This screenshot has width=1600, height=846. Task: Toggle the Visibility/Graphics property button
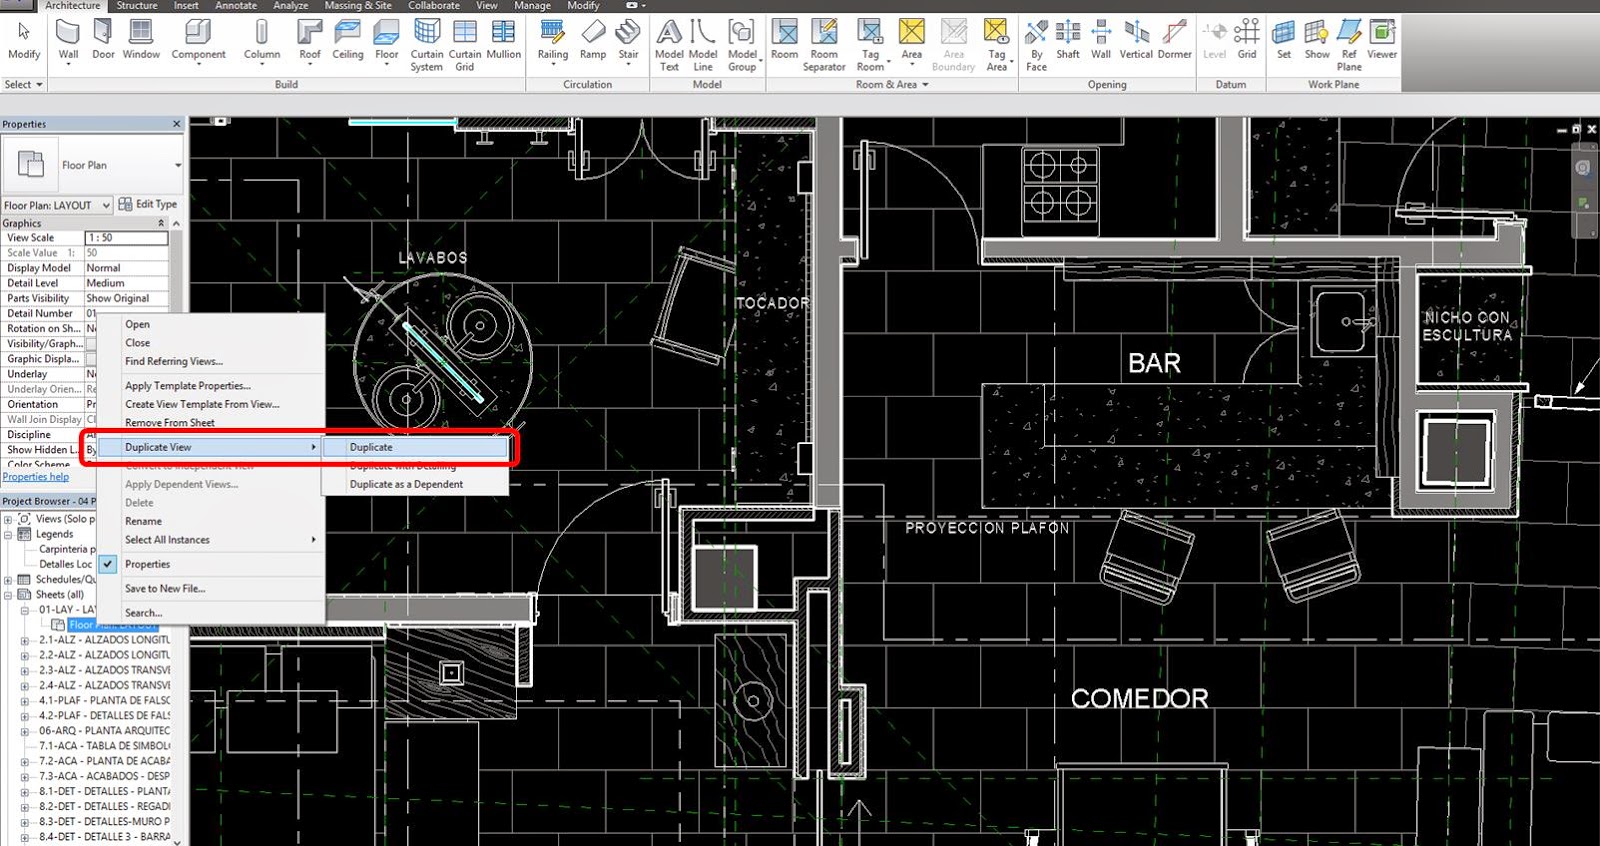pyautogui.click(x=91, y=343)
